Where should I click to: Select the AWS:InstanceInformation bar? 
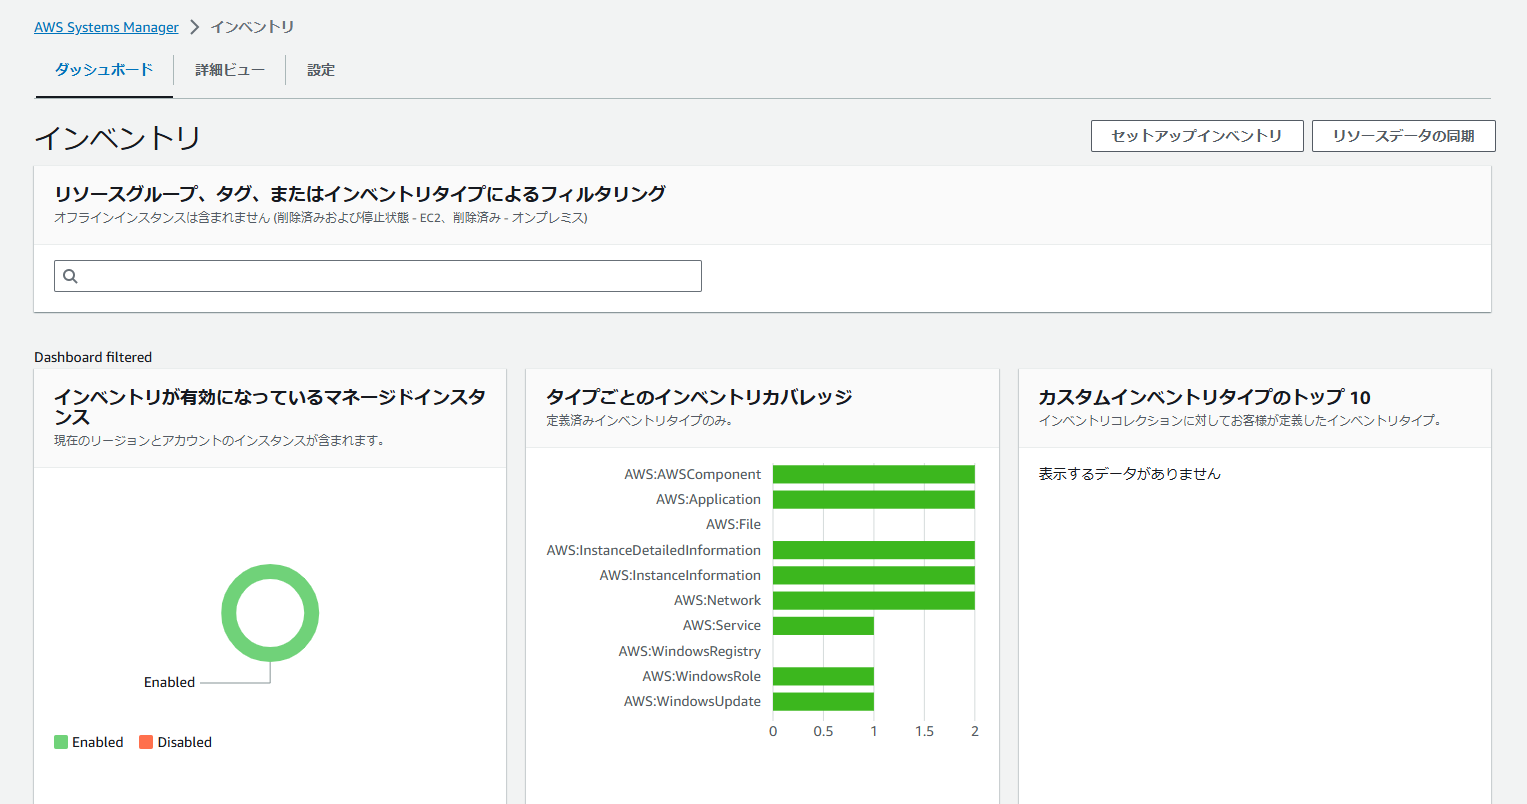click(874, 575)
